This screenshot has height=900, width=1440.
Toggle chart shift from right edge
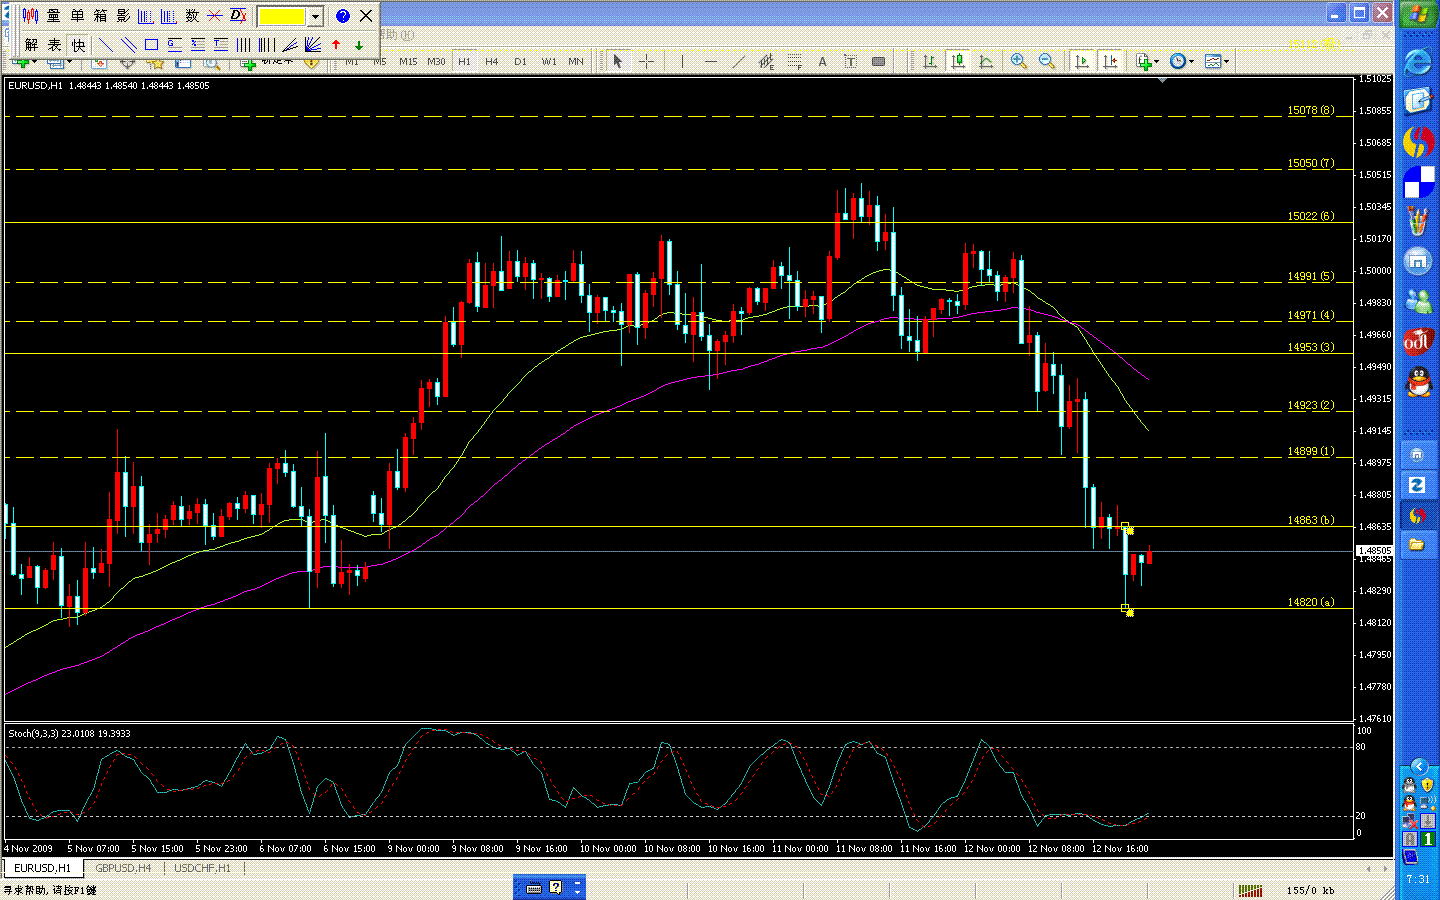[1109, 61]
